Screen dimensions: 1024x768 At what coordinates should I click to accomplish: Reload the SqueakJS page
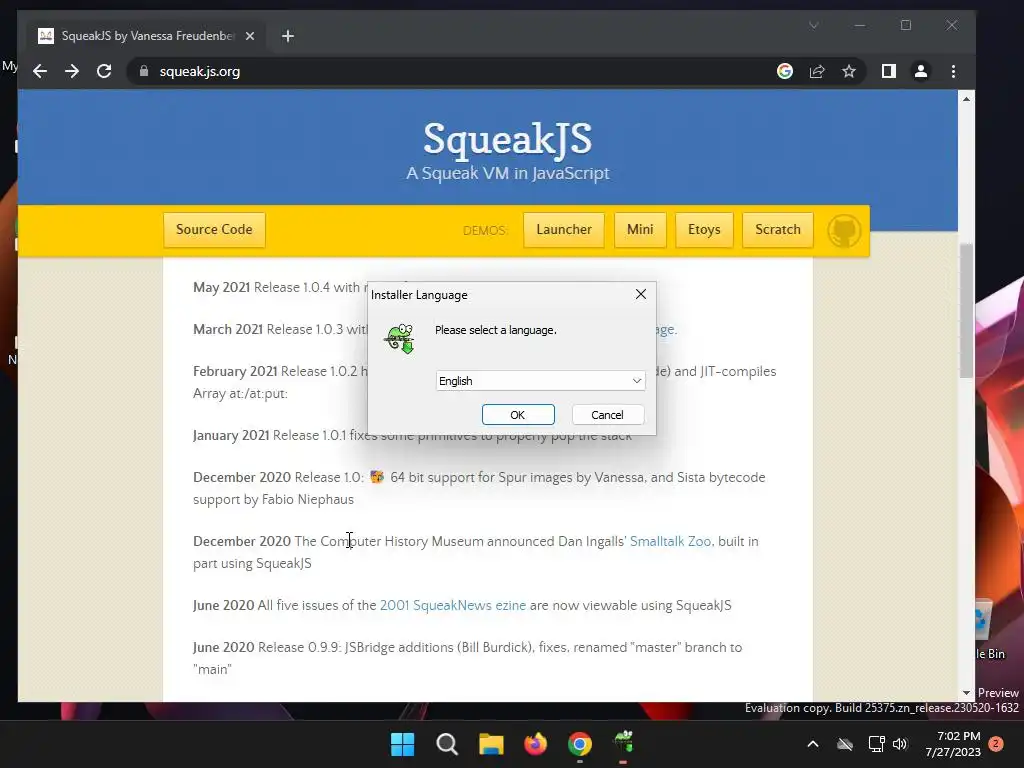tap(104, 71)
